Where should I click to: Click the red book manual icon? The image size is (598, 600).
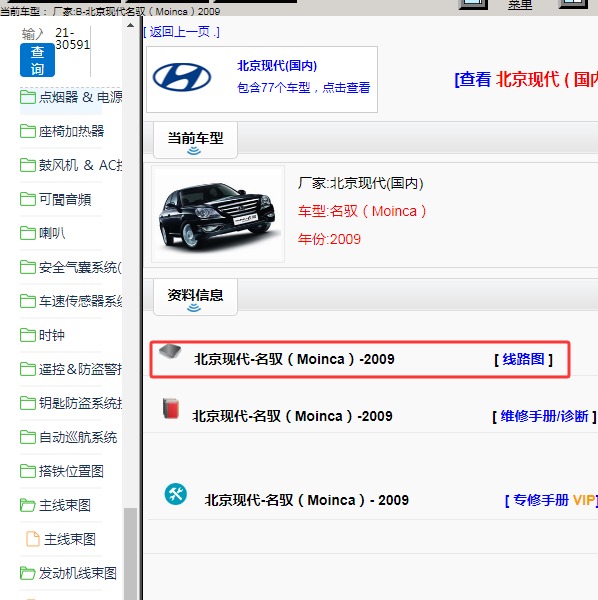click(171, 409)
